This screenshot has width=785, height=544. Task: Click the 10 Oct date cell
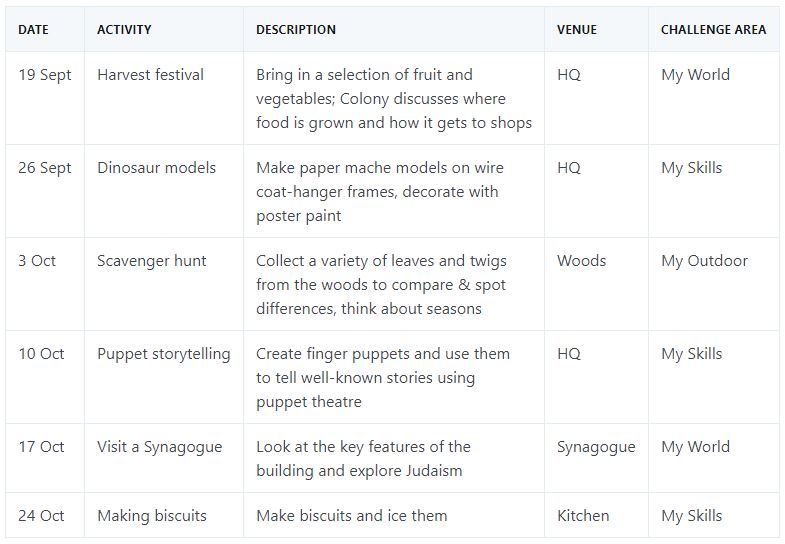coord(41,354)
